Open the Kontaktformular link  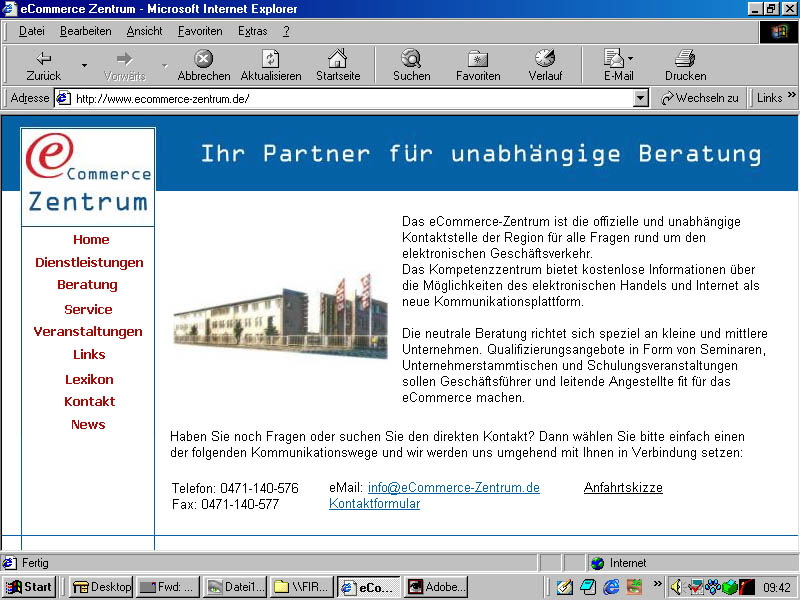[x=374, y=504]
